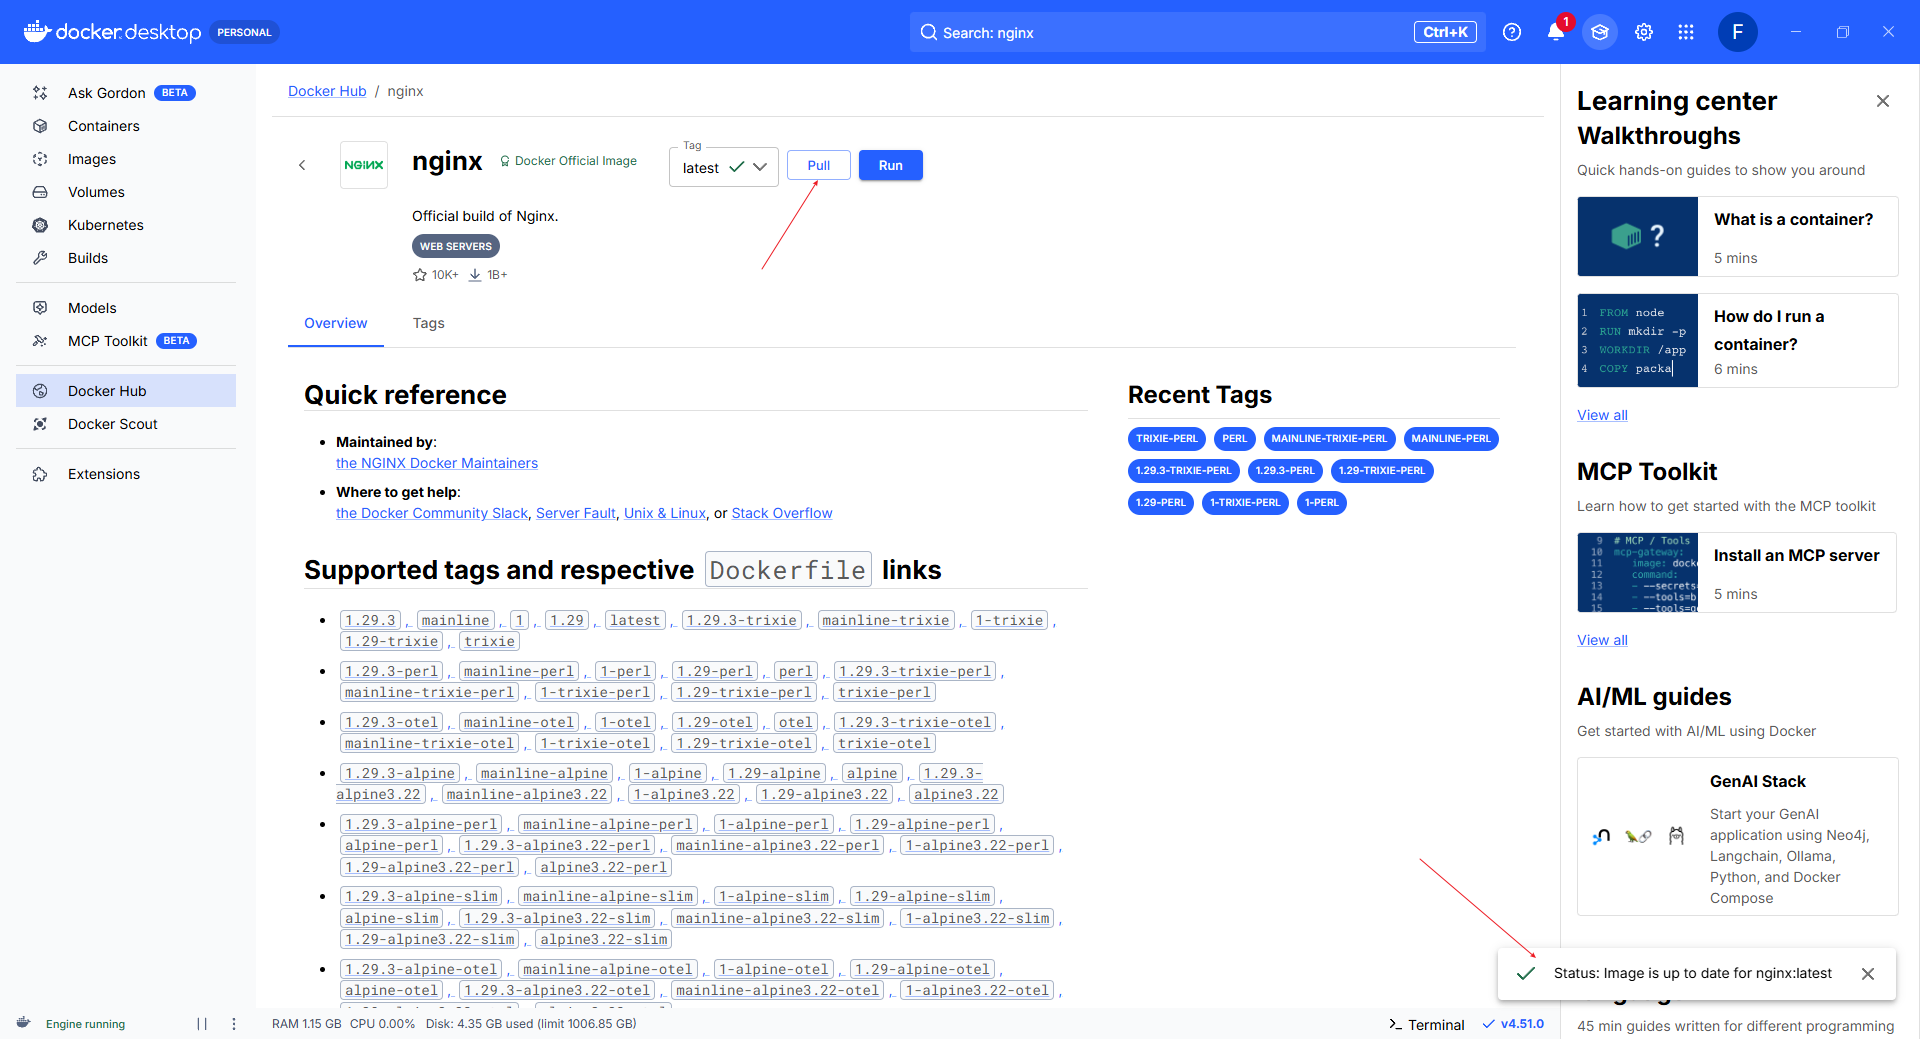Open 'How do I run a container?' walkthrough
The image size is (1920, 1039).
coord(1738,341)
